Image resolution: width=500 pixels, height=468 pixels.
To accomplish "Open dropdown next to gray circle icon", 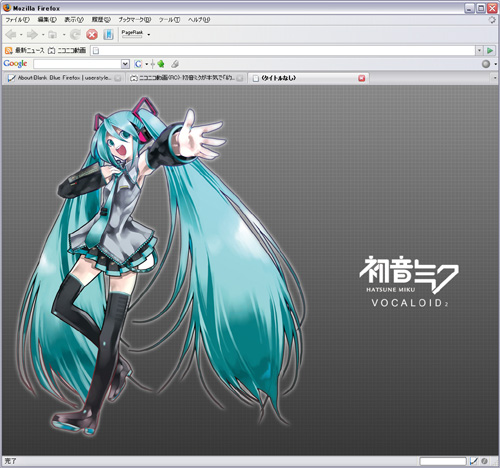I will click(x=495, y=64).
